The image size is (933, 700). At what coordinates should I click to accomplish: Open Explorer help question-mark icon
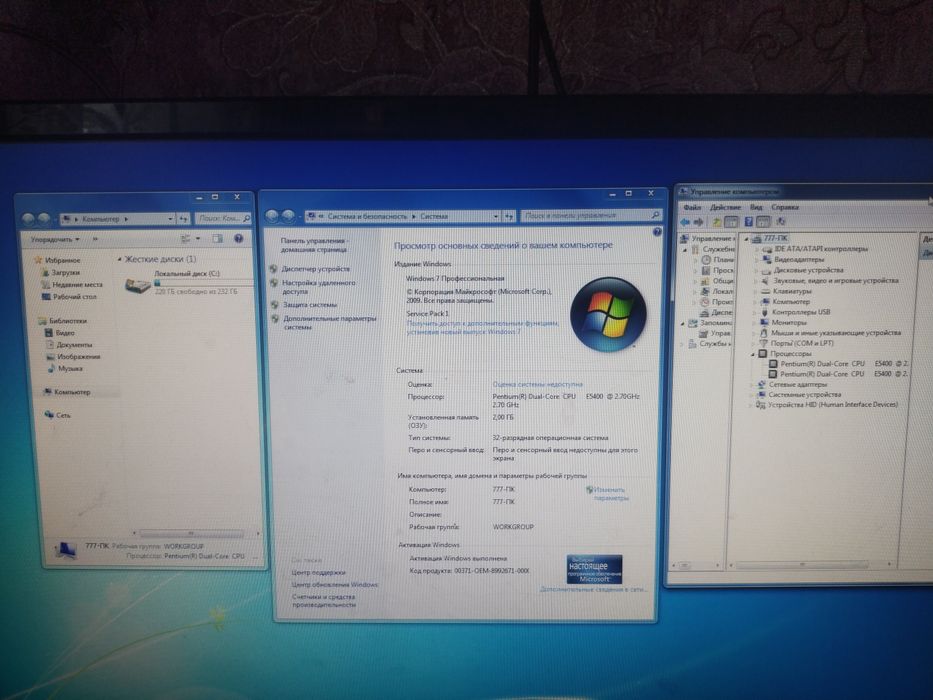click(x=239, y=239)
